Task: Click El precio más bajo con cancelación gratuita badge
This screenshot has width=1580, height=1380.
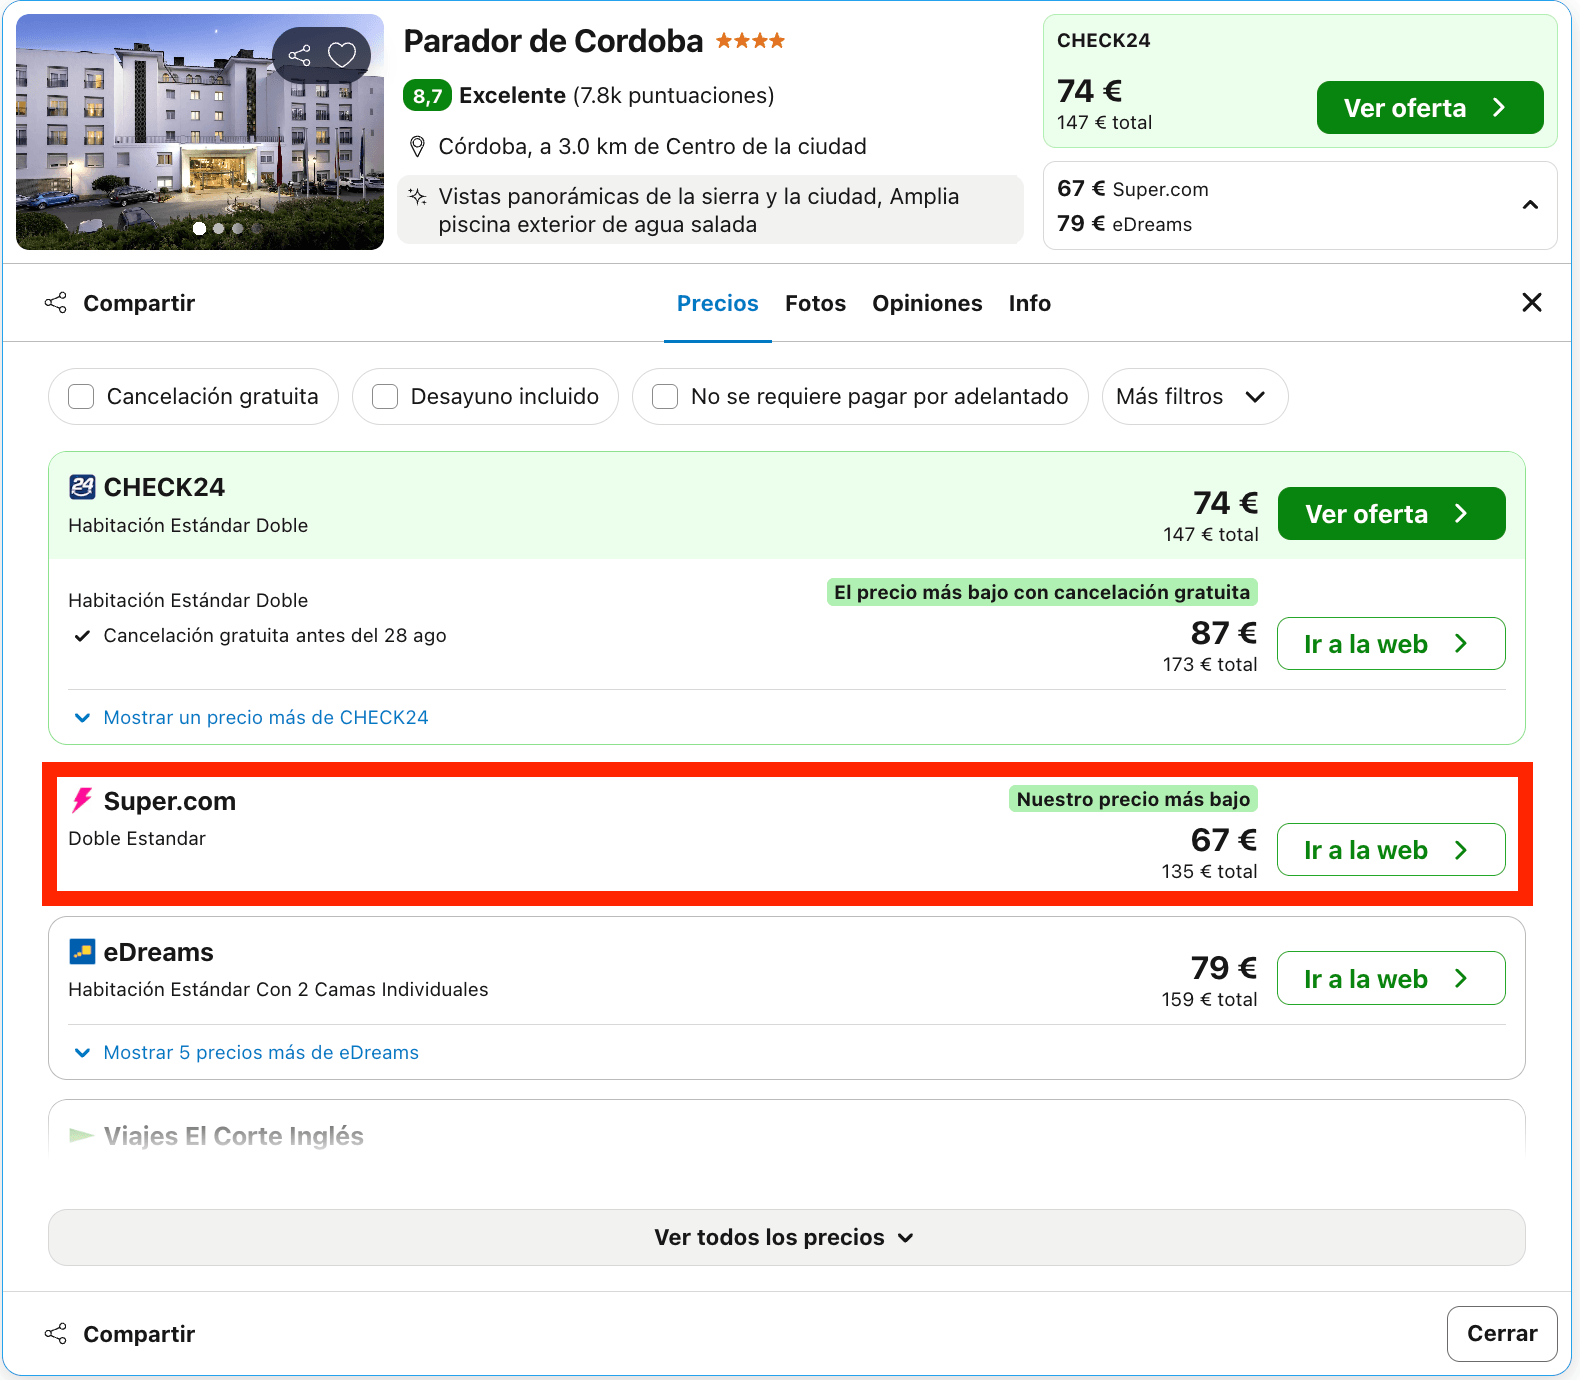Action: point(1042,592)
